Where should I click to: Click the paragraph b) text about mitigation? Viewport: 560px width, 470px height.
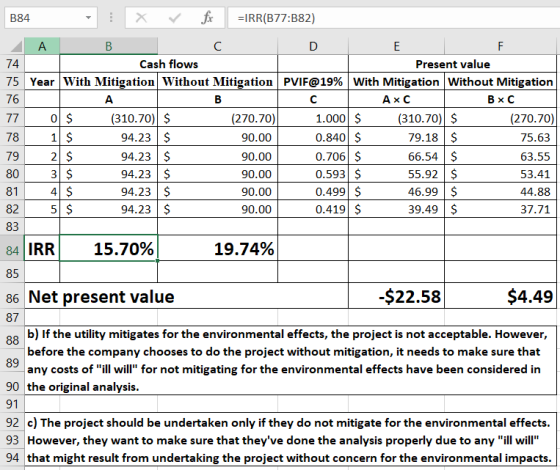click(x=290, y=360)
